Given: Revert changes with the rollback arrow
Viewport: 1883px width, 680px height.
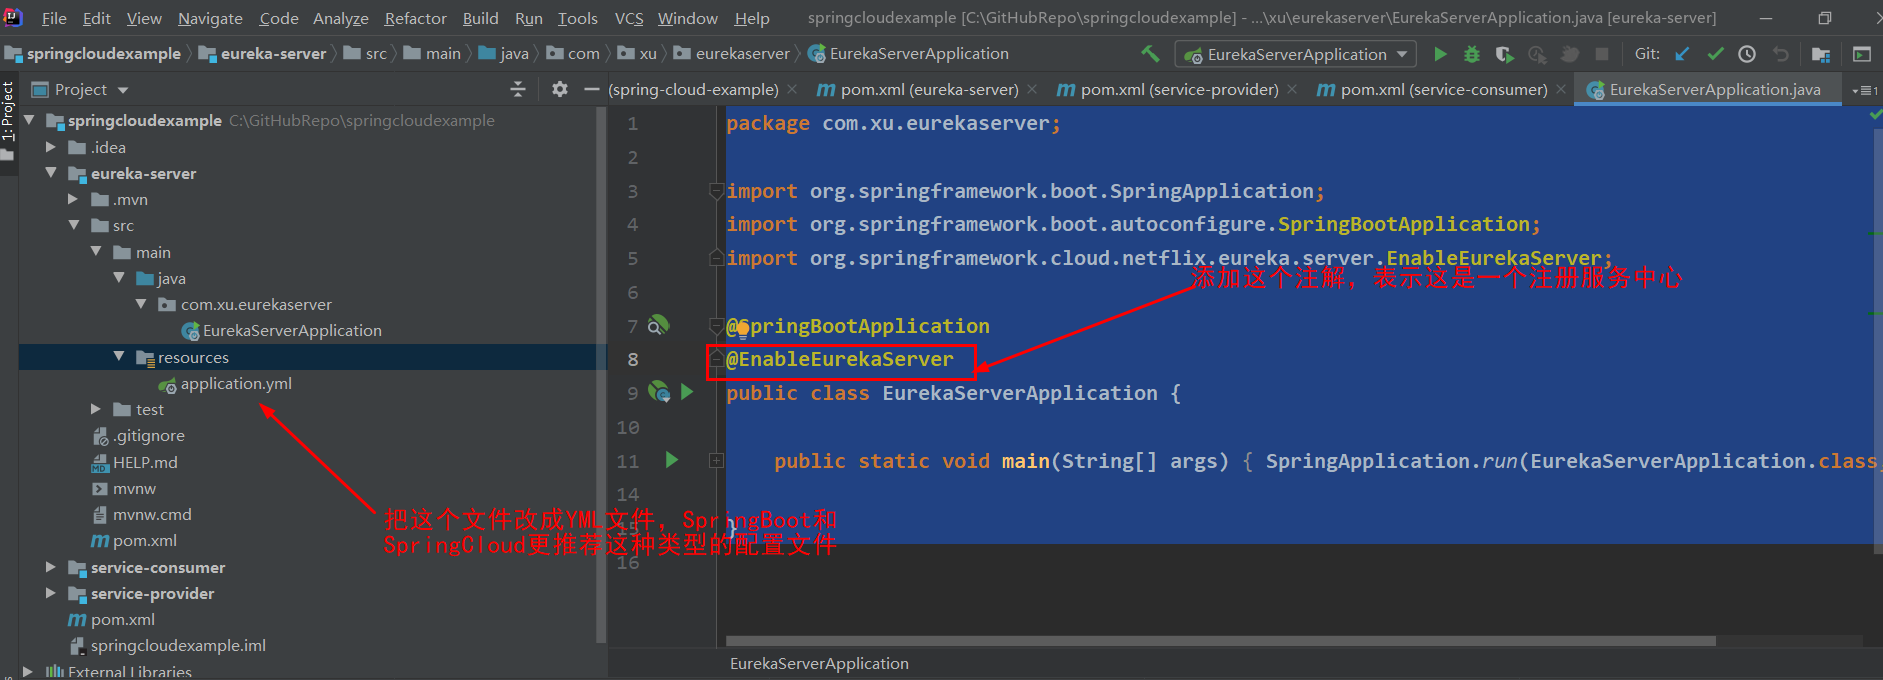Looking at the screenshot, I should (x=1780, y=54).
